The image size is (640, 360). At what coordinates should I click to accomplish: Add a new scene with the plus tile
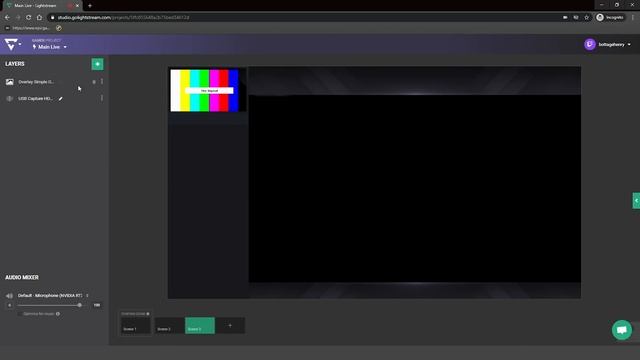(230, 326)
